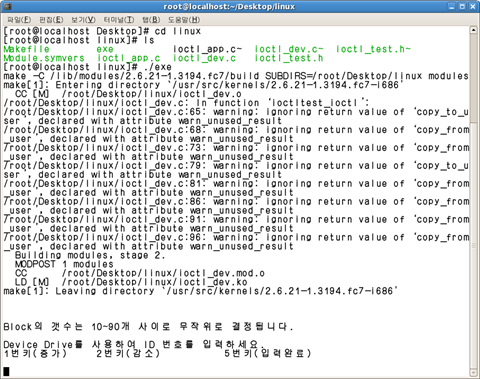Click 'CC [M]' ioctl_dev.o line
This screenshot has width=480, height=379.
128,94
